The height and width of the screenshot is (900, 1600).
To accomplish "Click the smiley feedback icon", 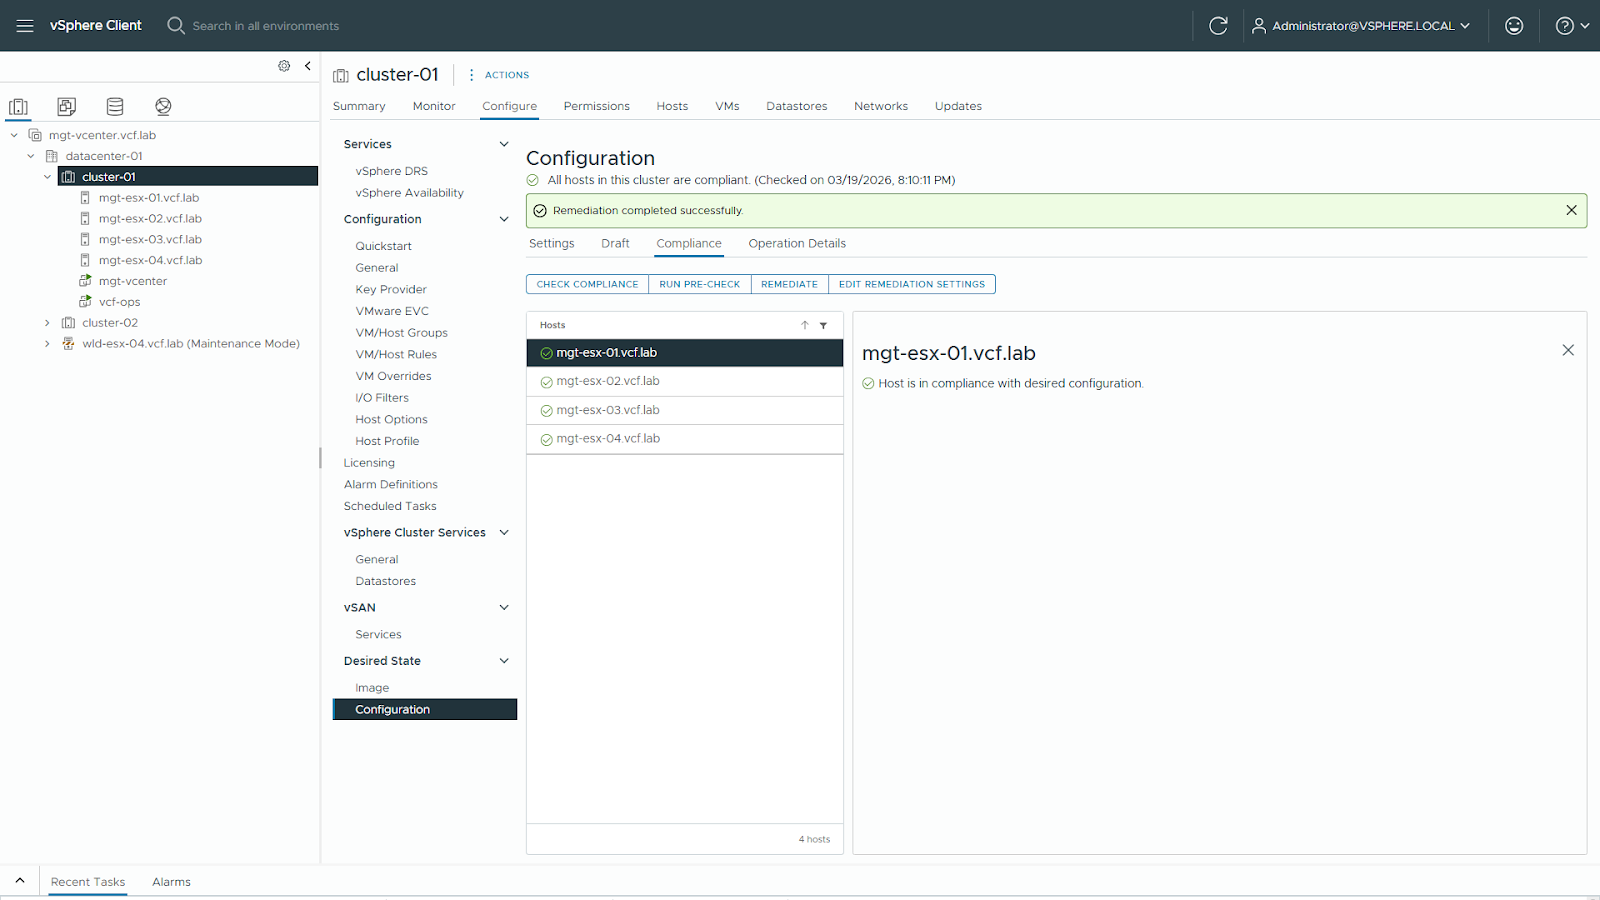I will 1514,26.
